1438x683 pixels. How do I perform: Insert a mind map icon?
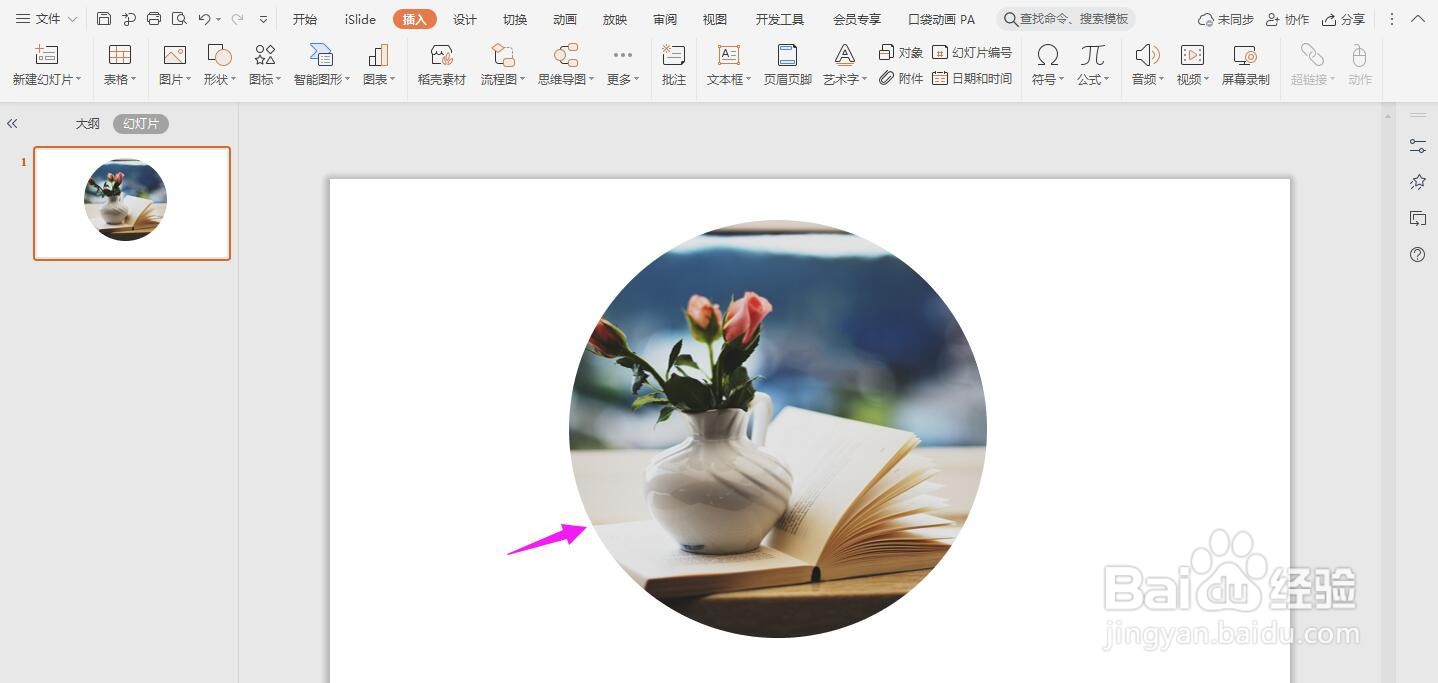click(x=566, y=55)
